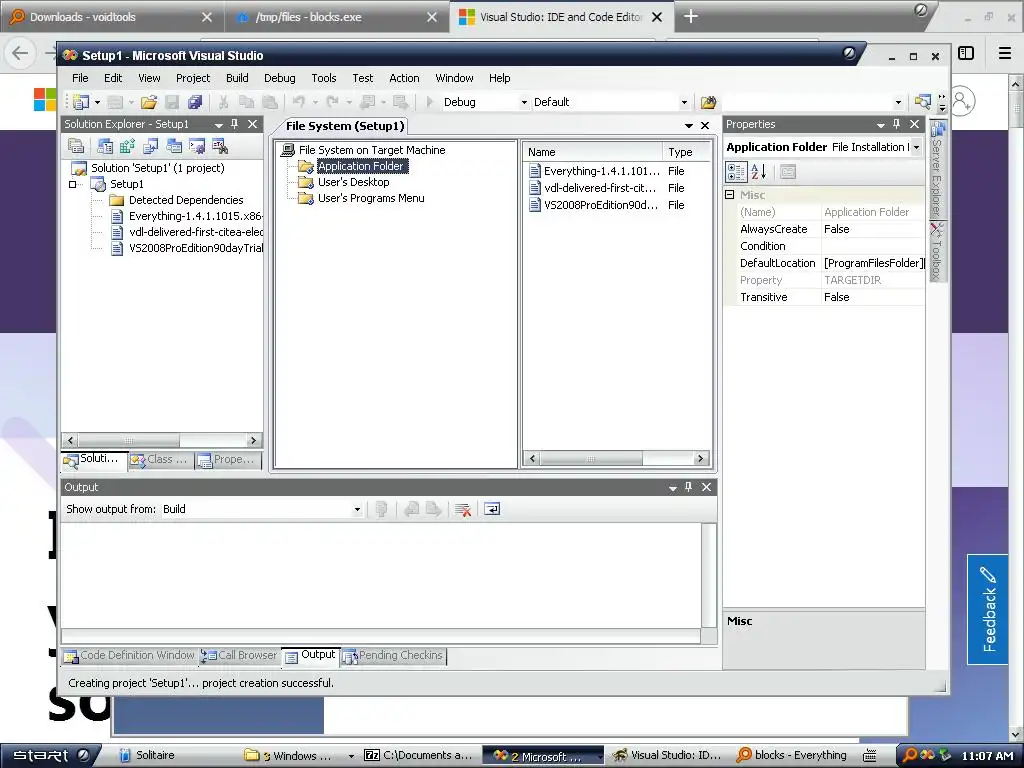The height and width of the screenshot is (768, 1024).
Task: Switch to blocks - Everything taskbar item
Action: [x=792, y=756]
